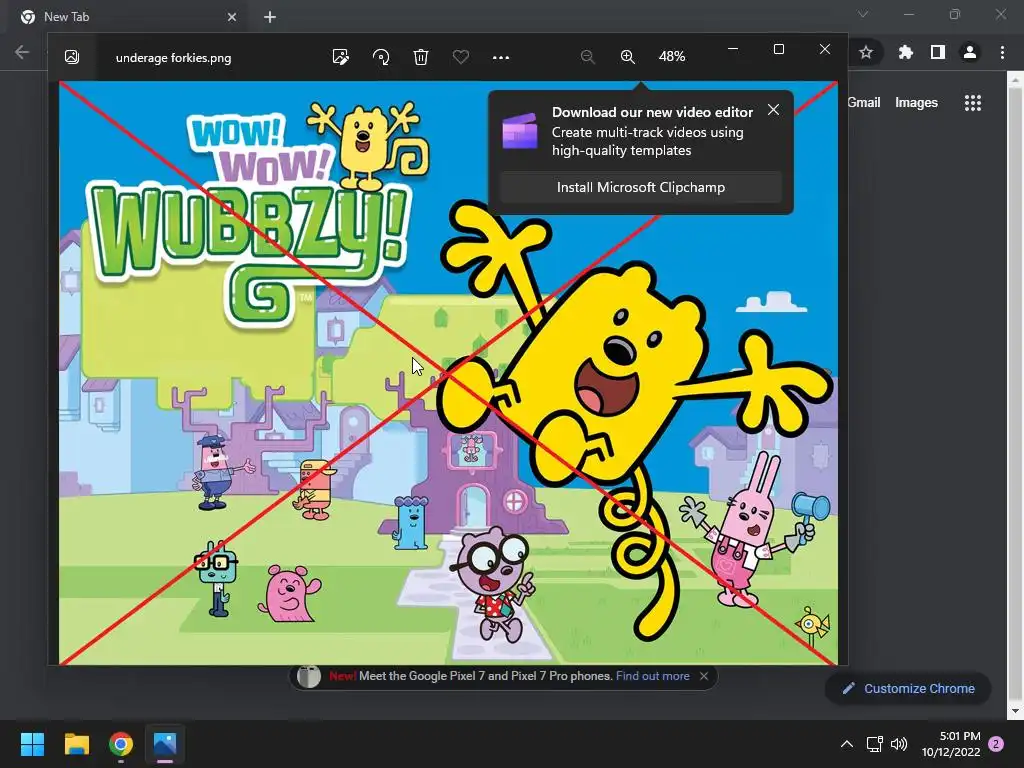
Task: Close the New Tab tab
Action: pyautogui.click(x=232, y=17)
